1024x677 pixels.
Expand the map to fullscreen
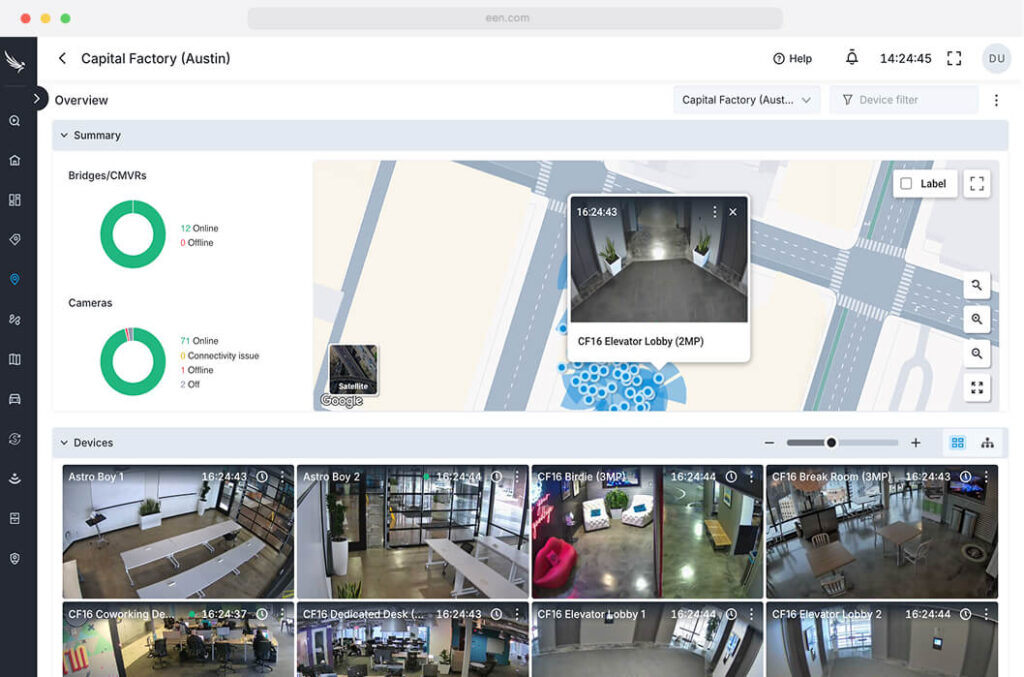click(x=977, y=183)
